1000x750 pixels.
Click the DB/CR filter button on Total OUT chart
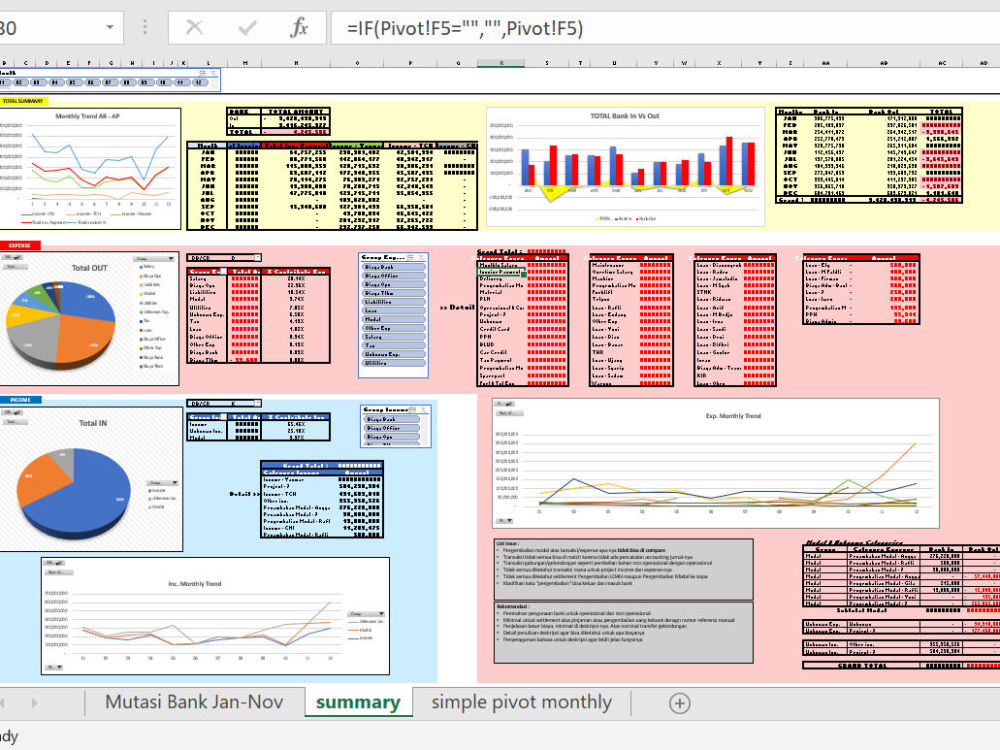click(x=12, y=257)
